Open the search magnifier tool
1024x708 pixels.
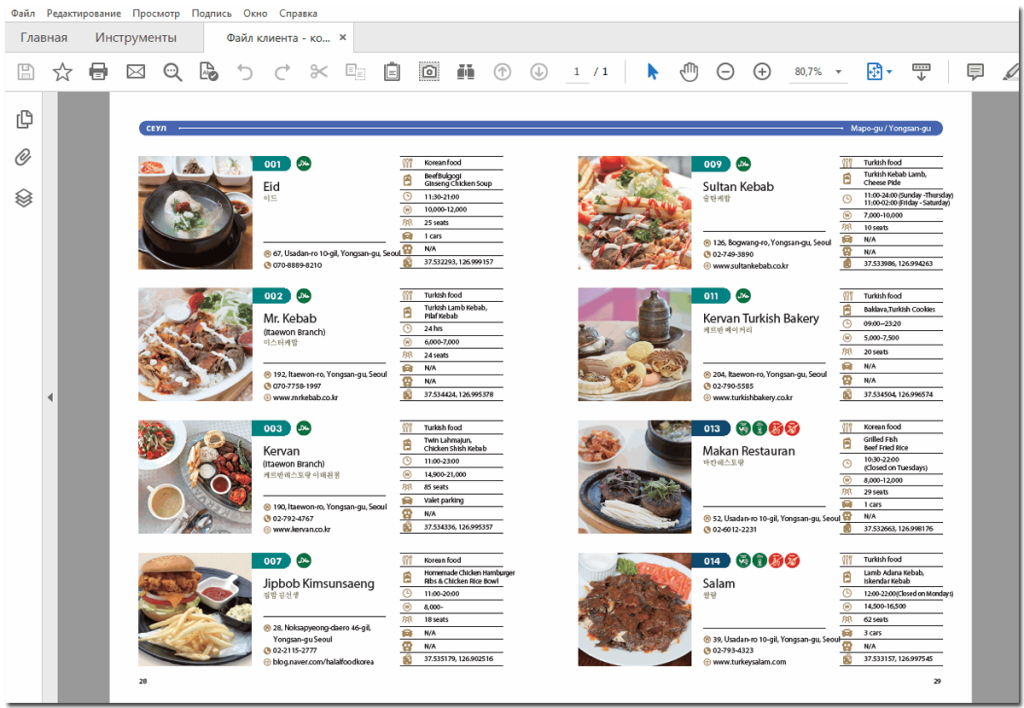click(x=173, y=72)
